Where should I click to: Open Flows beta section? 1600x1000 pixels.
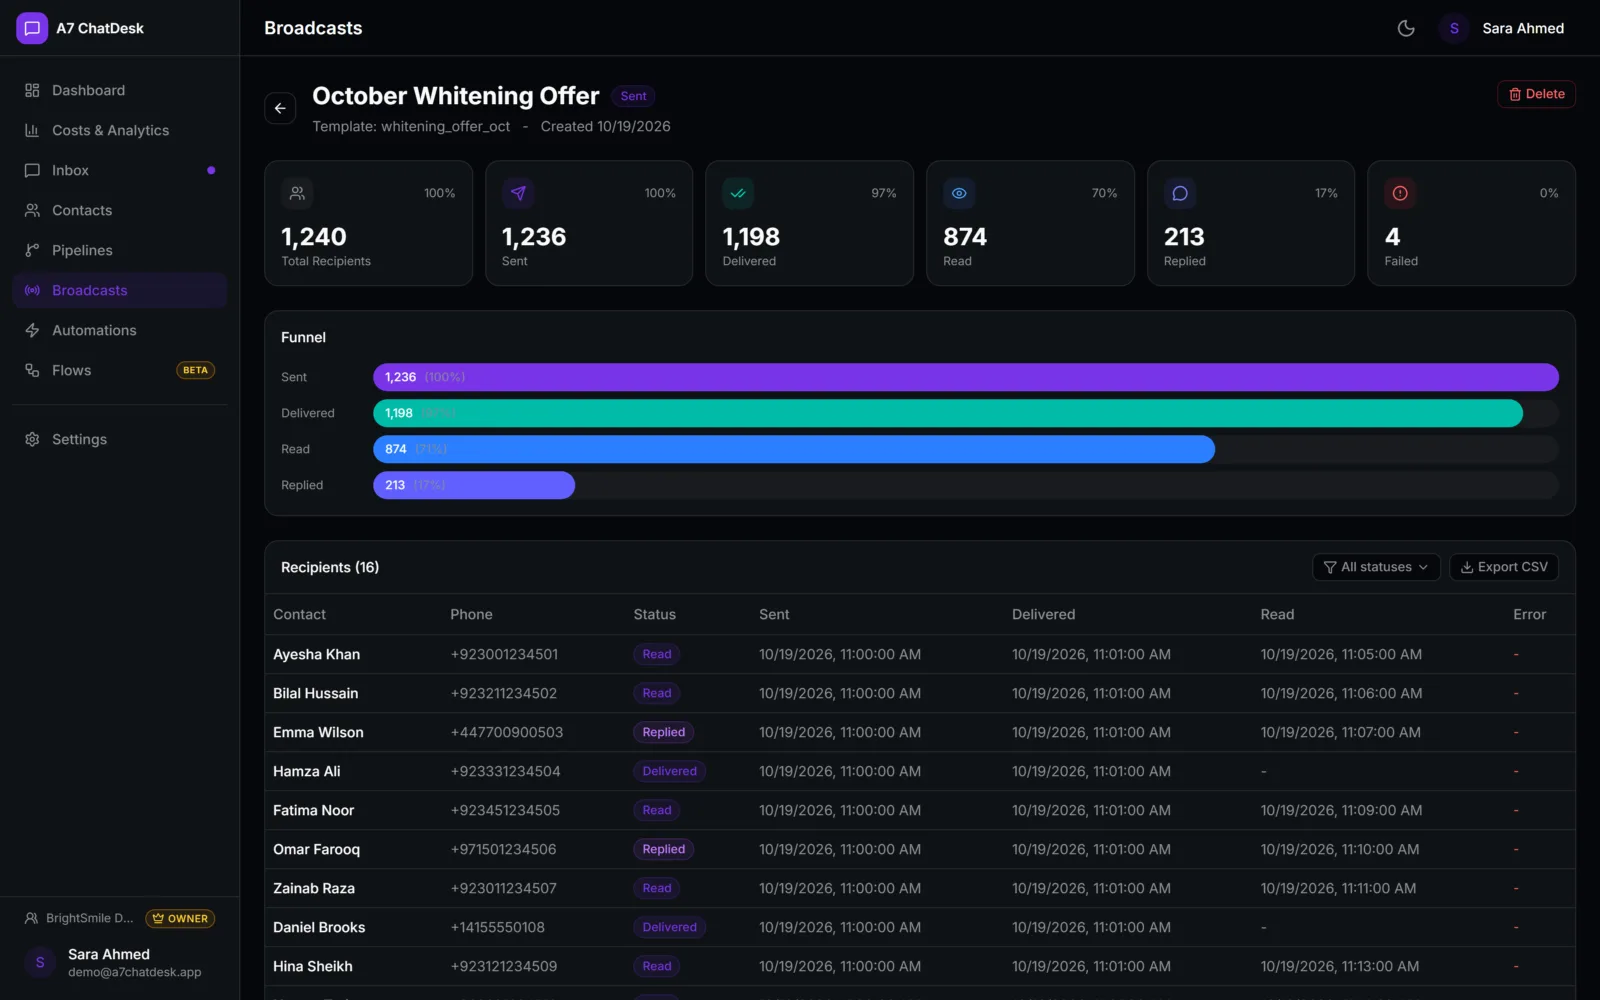point(120,370)
